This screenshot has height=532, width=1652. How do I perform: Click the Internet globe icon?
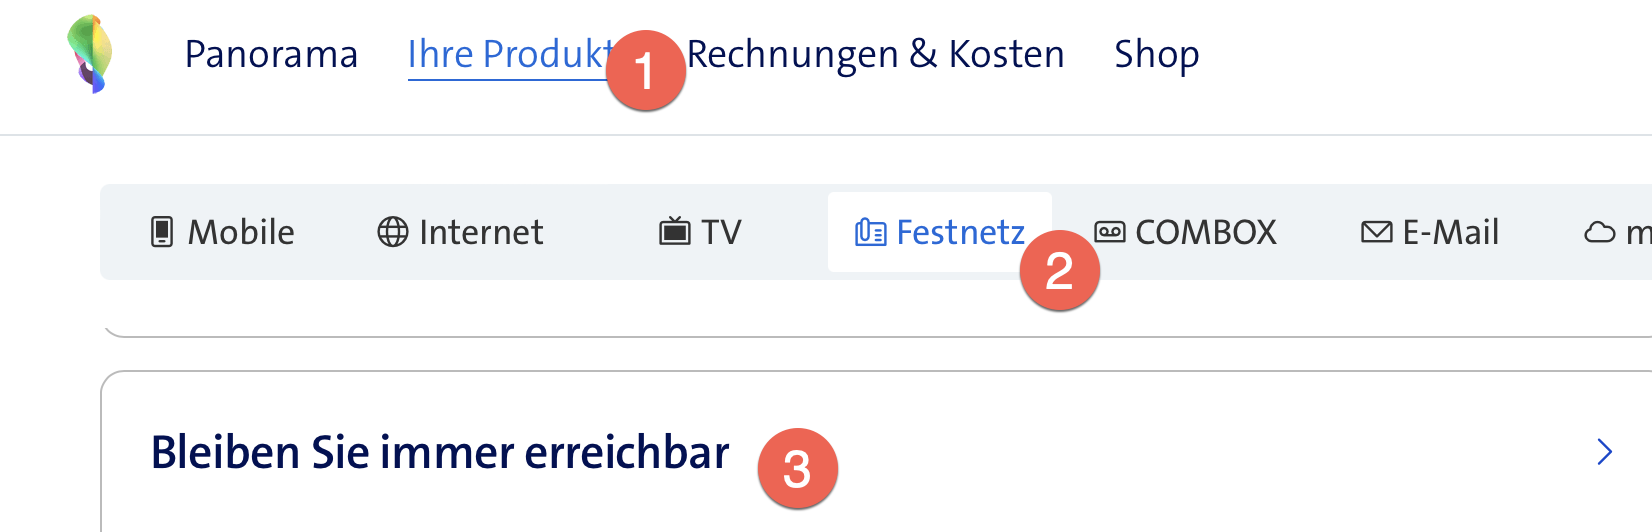tap(392, 232)
